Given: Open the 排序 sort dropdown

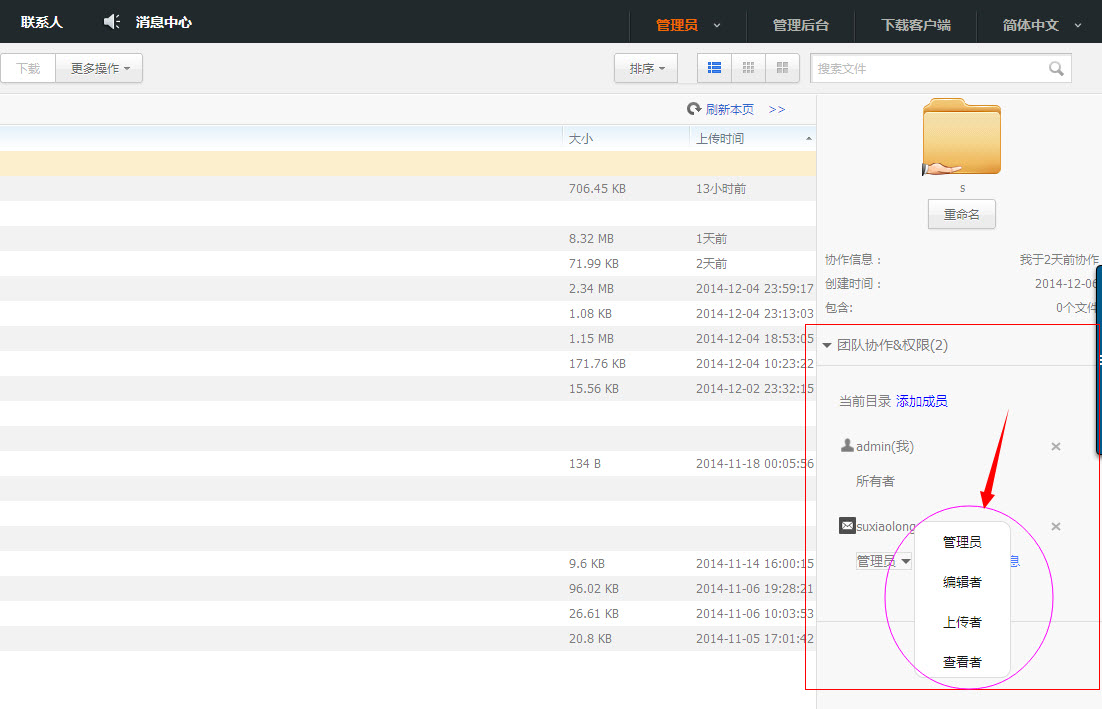Looking at the screenshot, I should [x=645, y=67].
